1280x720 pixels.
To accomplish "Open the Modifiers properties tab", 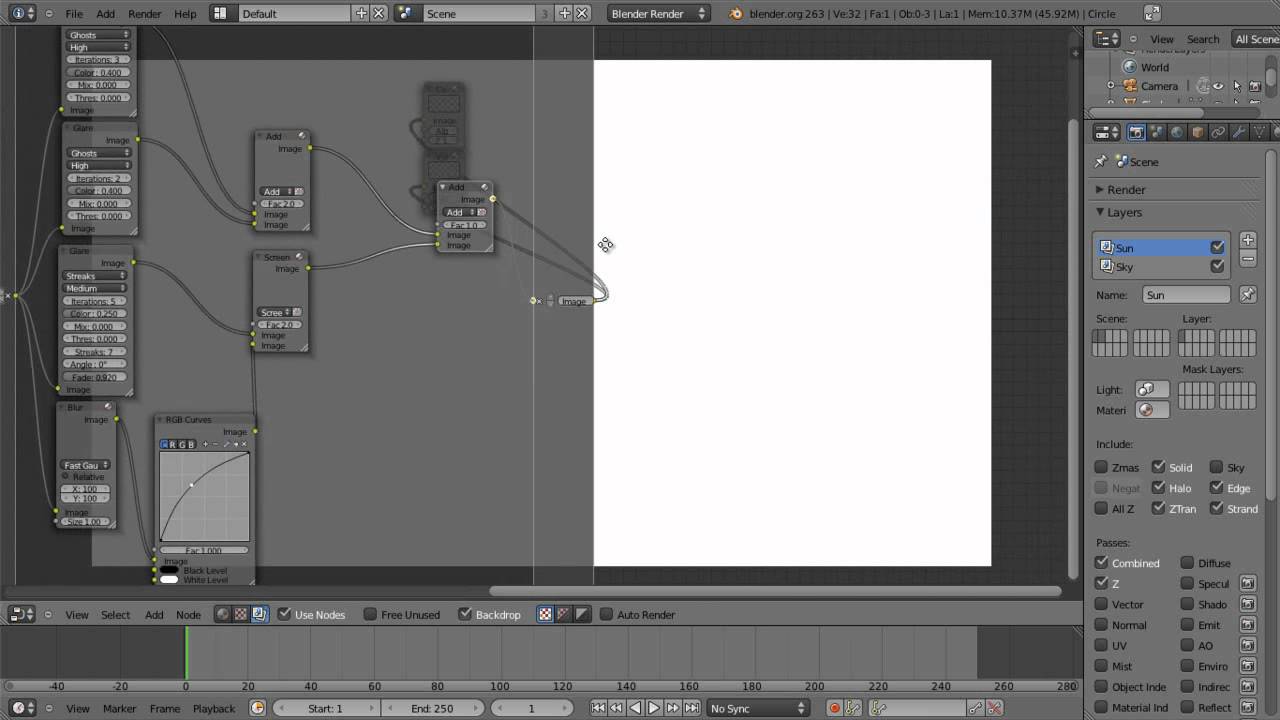I will pyautogui.click(x=1239, y=132).
